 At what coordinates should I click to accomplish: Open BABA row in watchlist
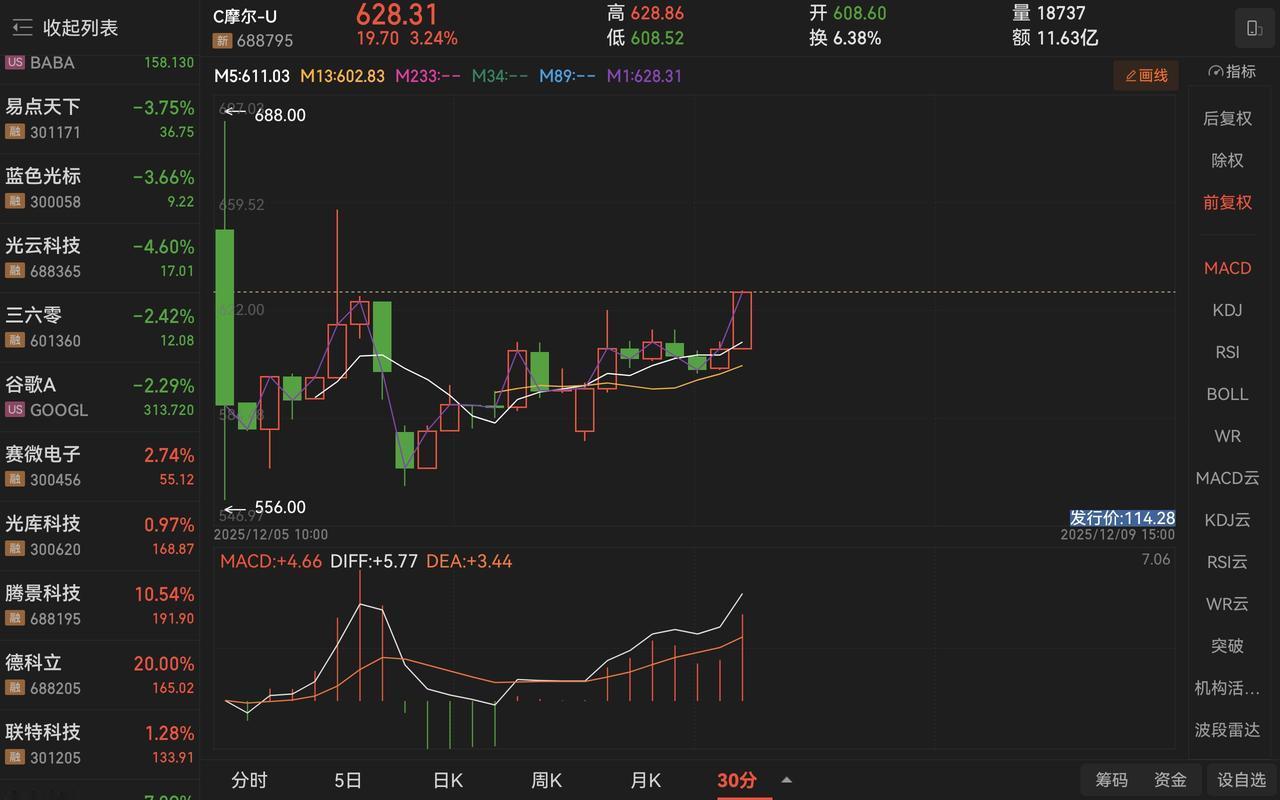pyautogui.click(x=100, y=64)
